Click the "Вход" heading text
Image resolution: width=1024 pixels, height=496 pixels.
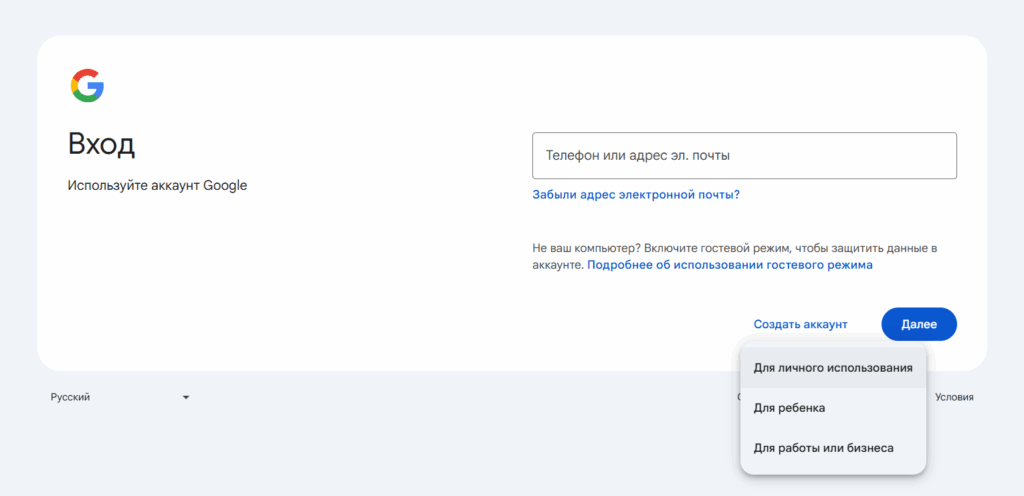click(x=101, y=145)
